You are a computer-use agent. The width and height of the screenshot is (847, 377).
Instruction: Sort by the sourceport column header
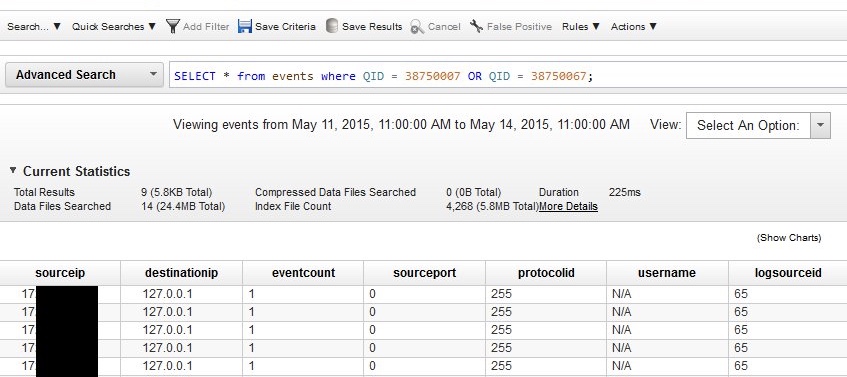pos(425,273)
